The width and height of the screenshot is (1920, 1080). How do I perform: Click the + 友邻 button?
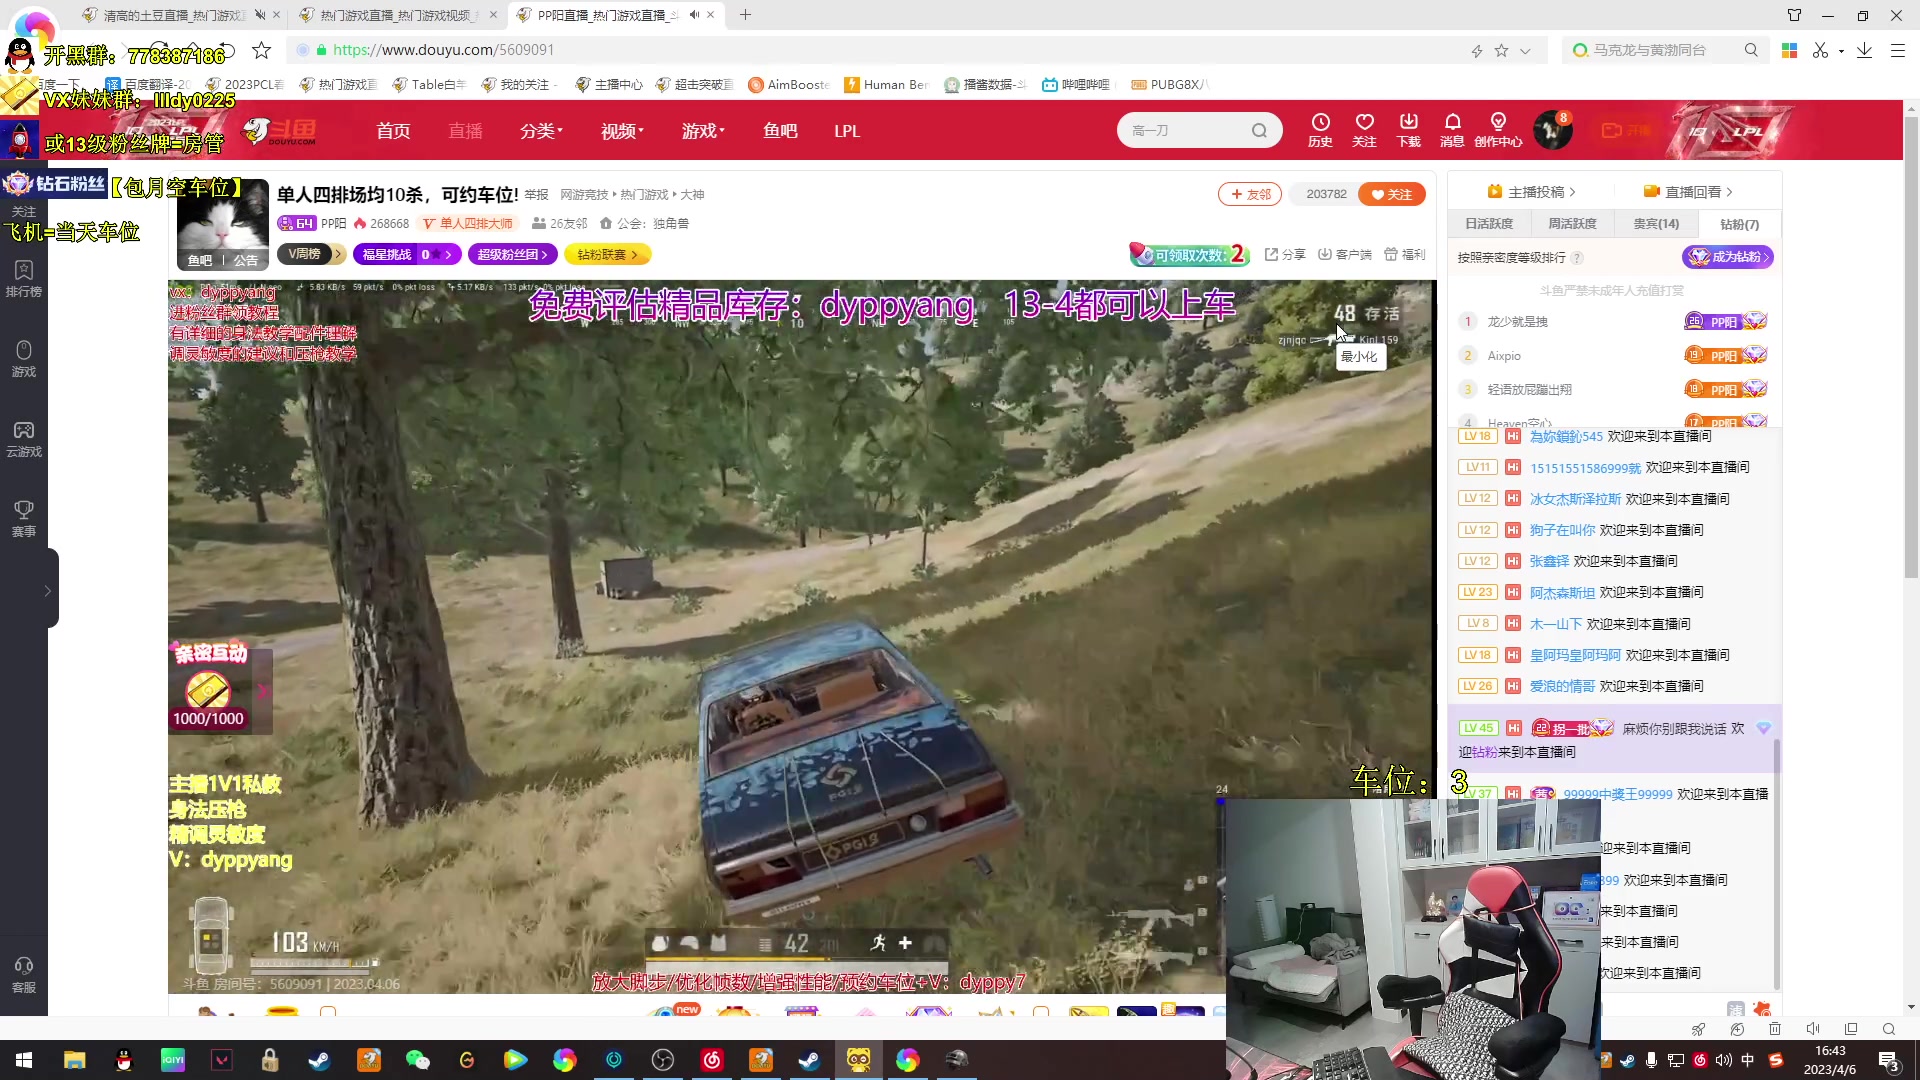pos(1250,194)
